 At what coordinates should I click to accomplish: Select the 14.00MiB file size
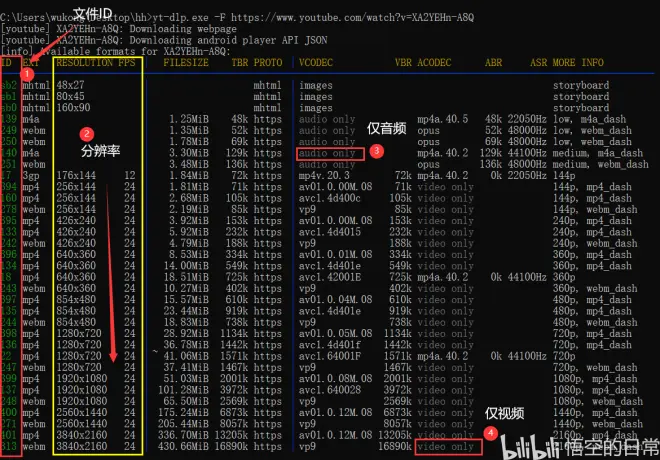tap(186, 266)
